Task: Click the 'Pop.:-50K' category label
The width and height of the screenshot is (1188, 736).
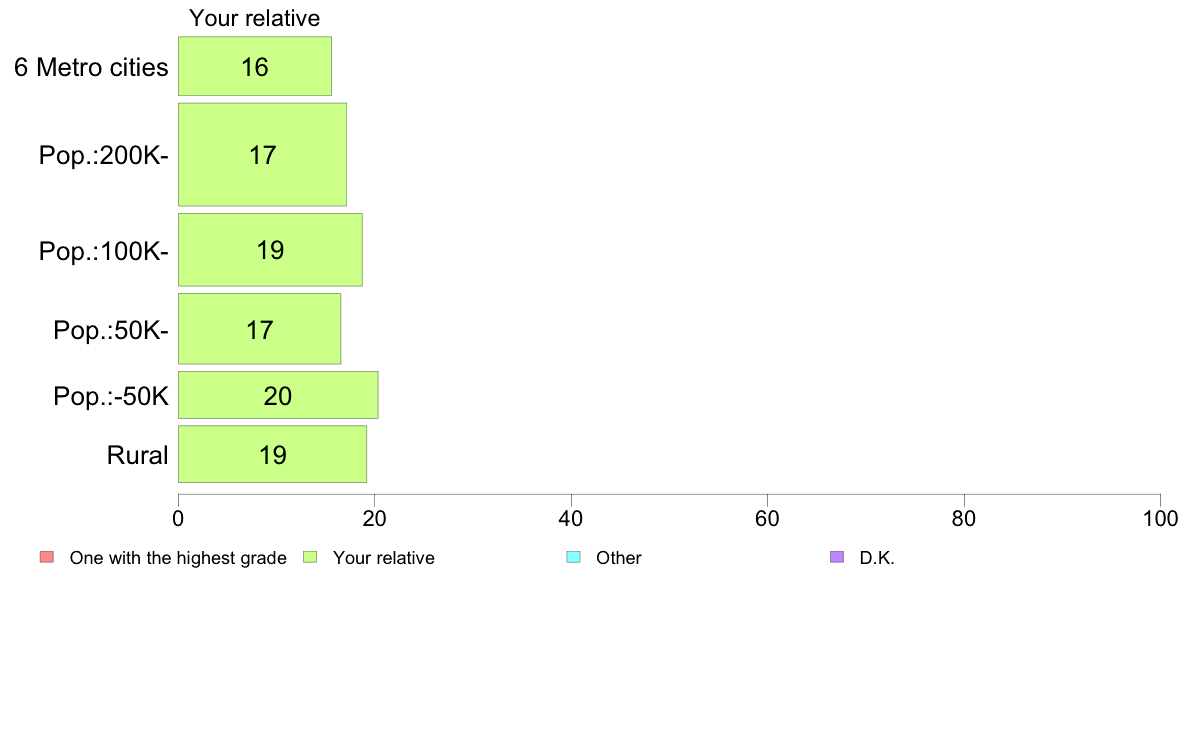Action: point(111,396)
